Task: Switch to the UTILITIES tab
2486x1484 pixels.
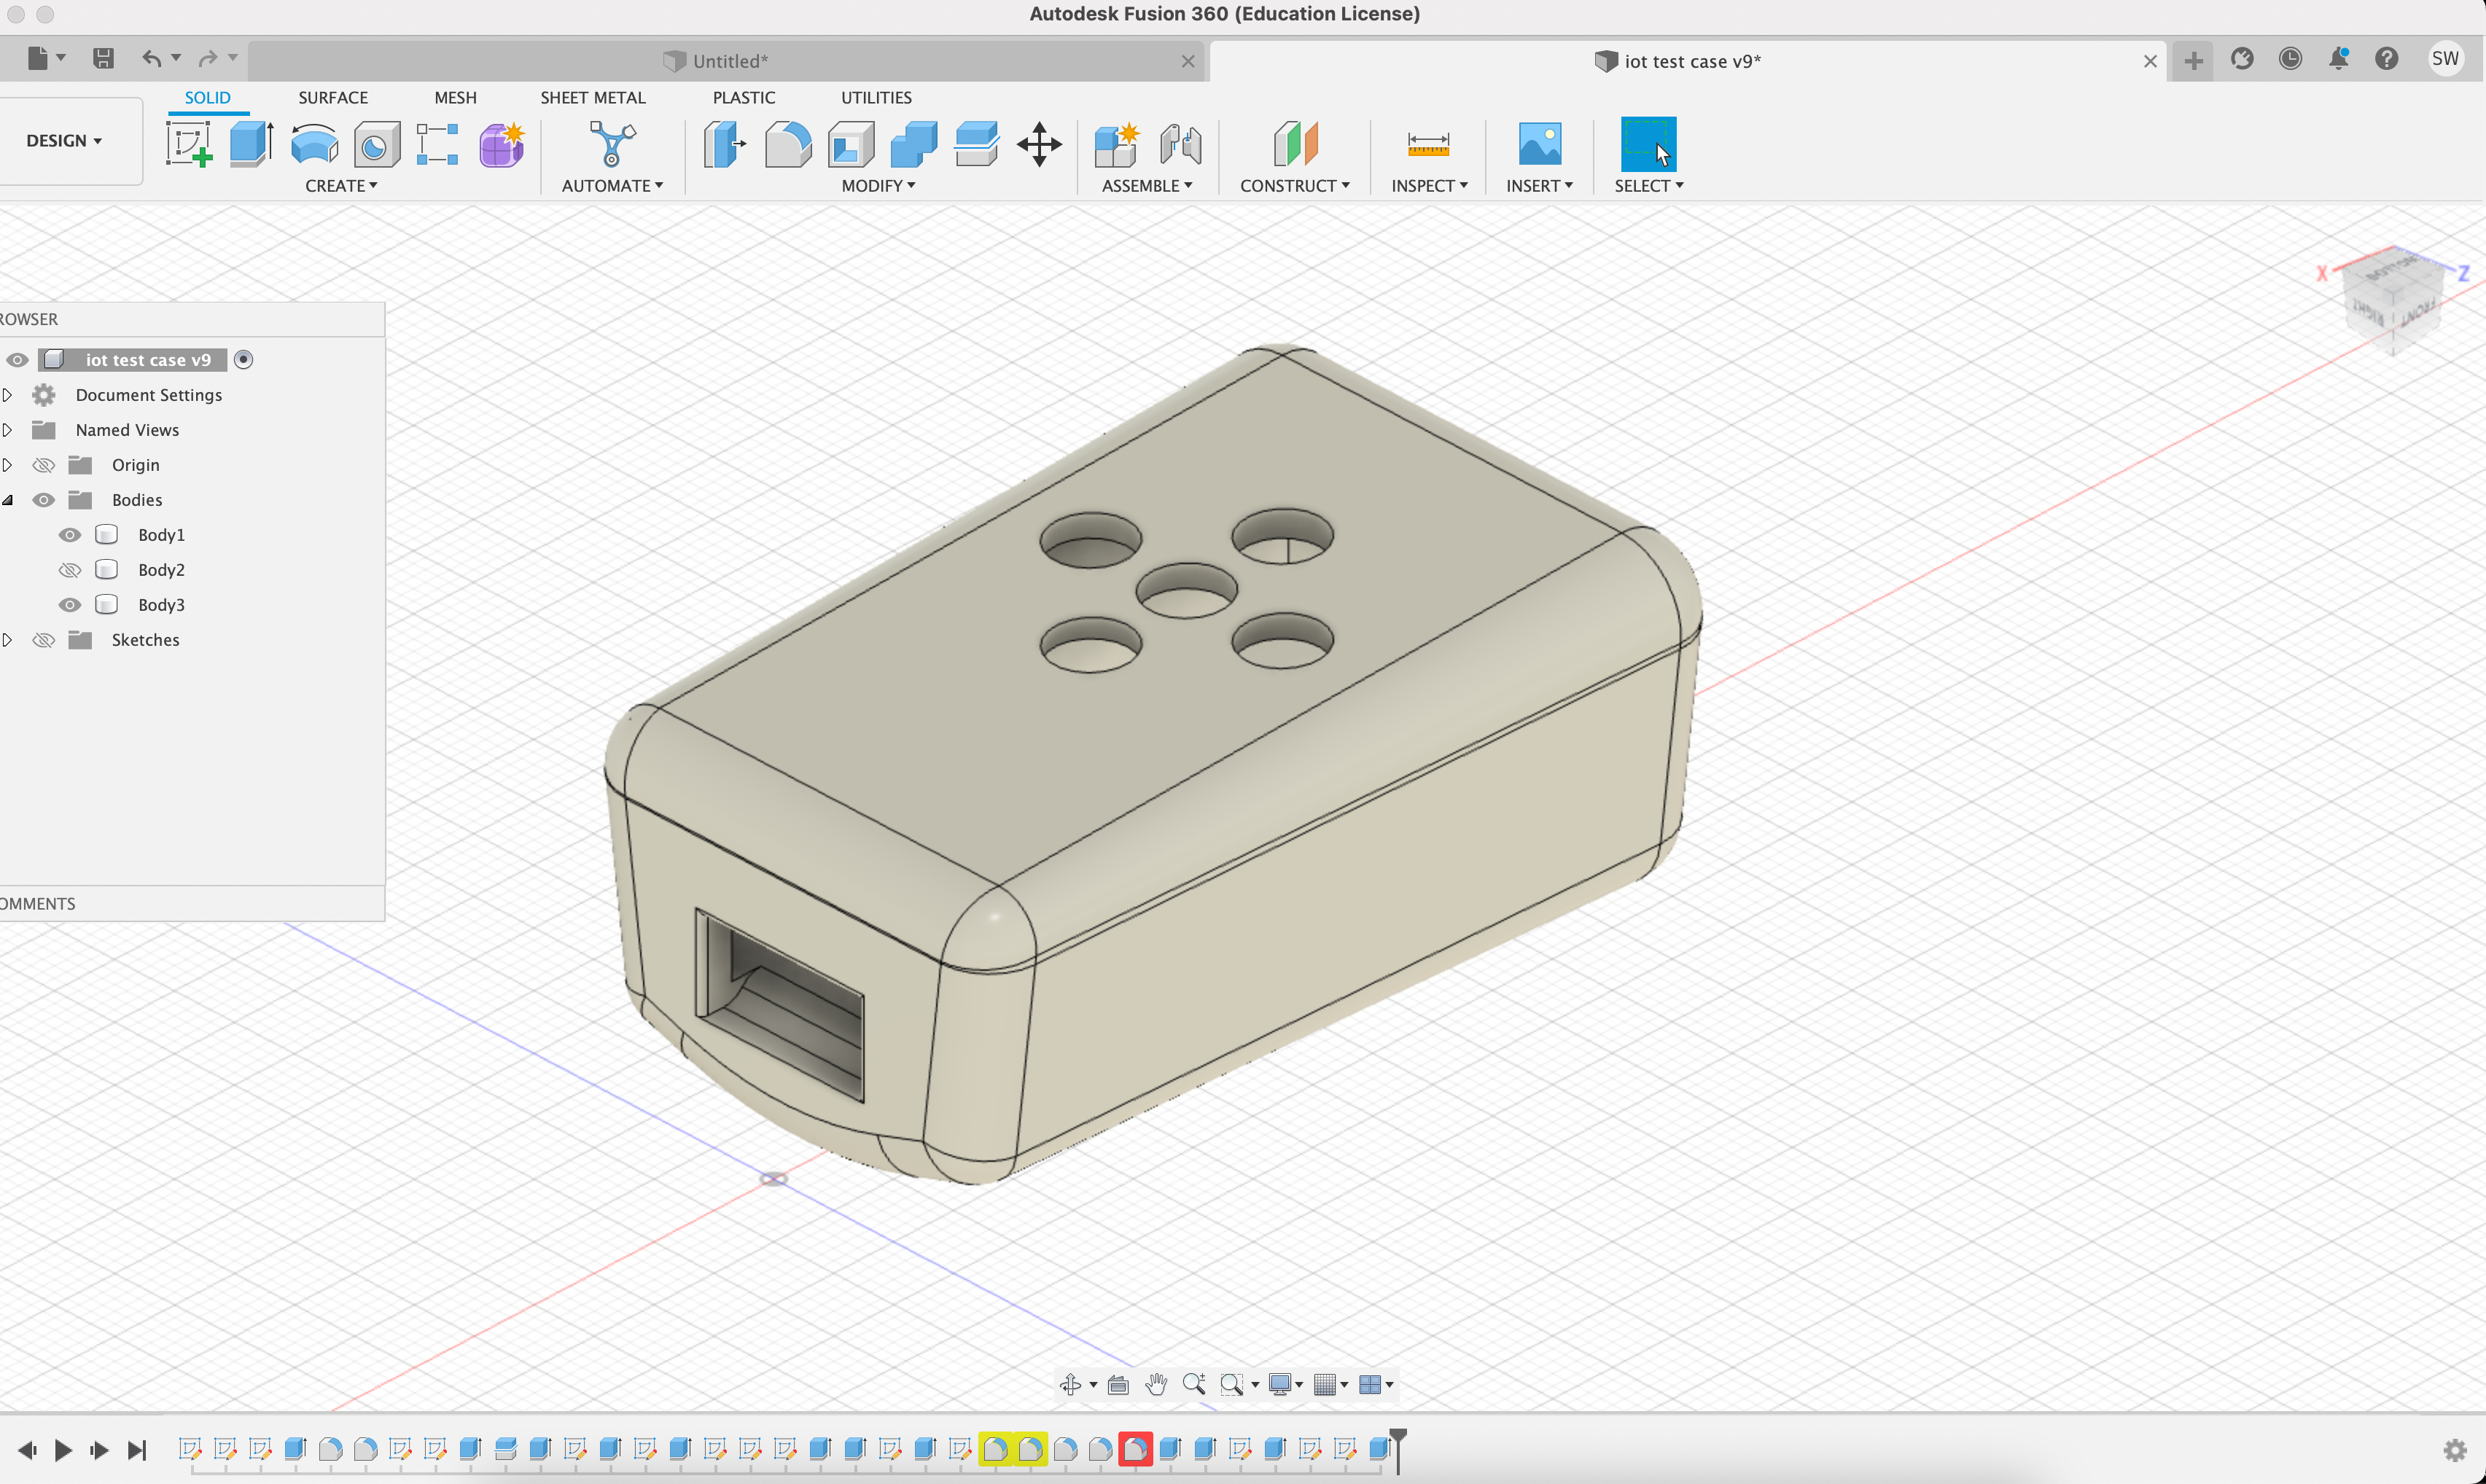Action: [x=876, y=98]
